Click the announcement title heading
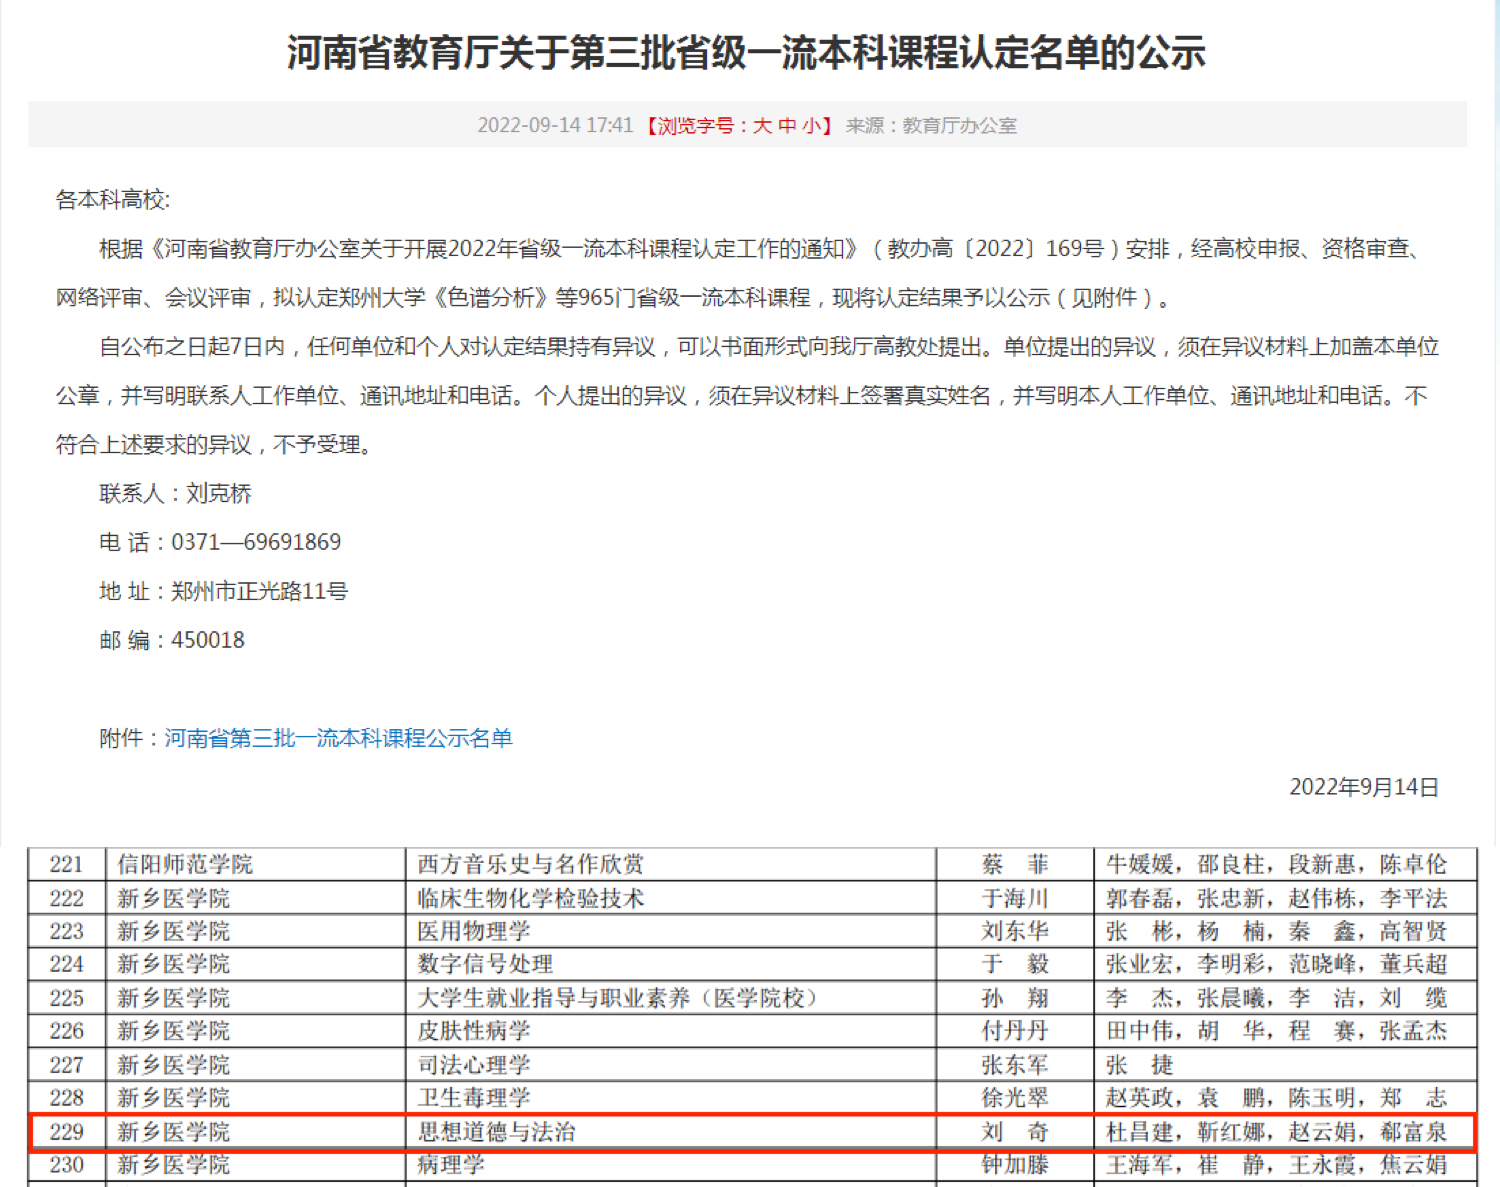The image size is (1500, 1187). [x=746, y=53]
